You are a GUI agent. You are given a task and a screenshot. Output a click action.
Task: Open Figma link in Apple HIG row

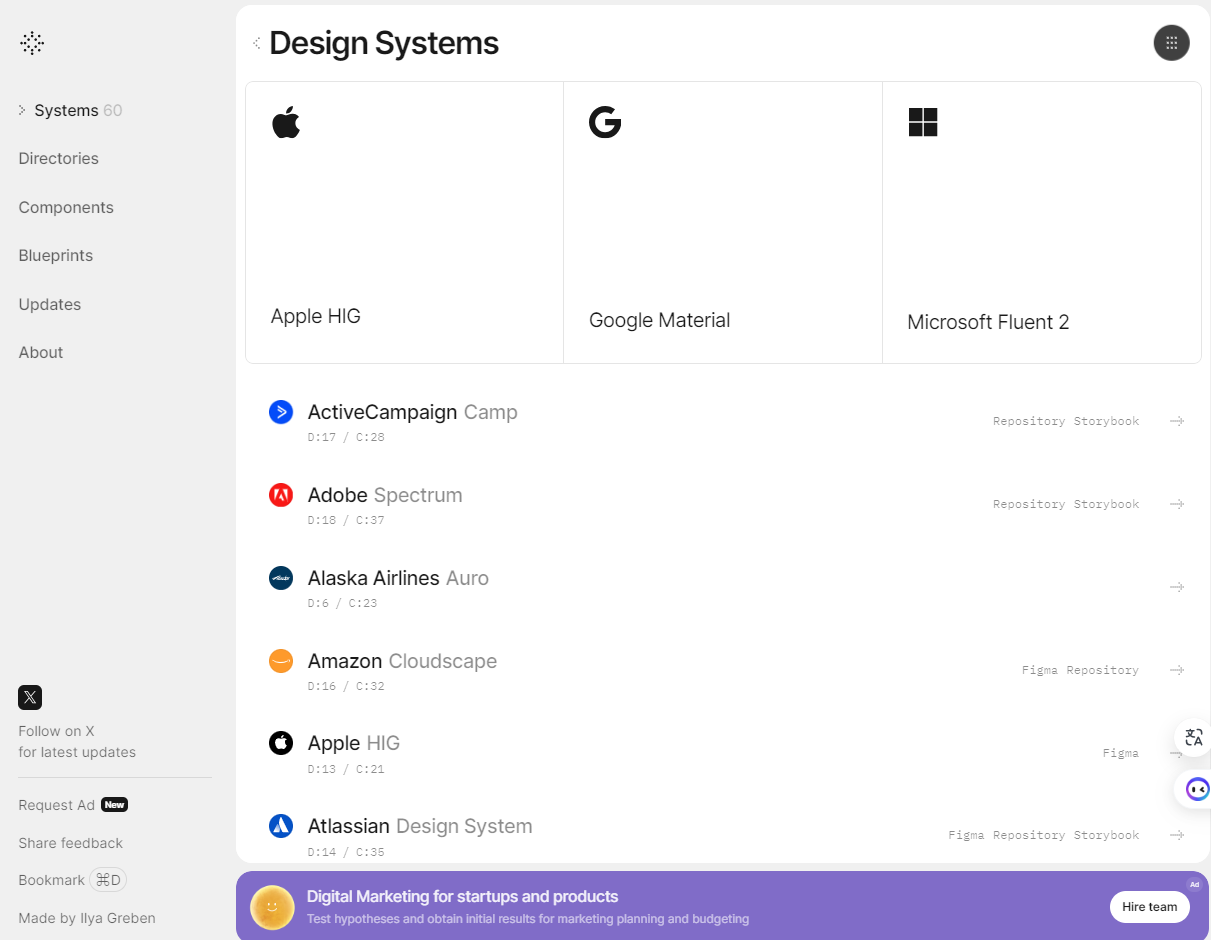pyautogui.click(x=1121, y=753)
